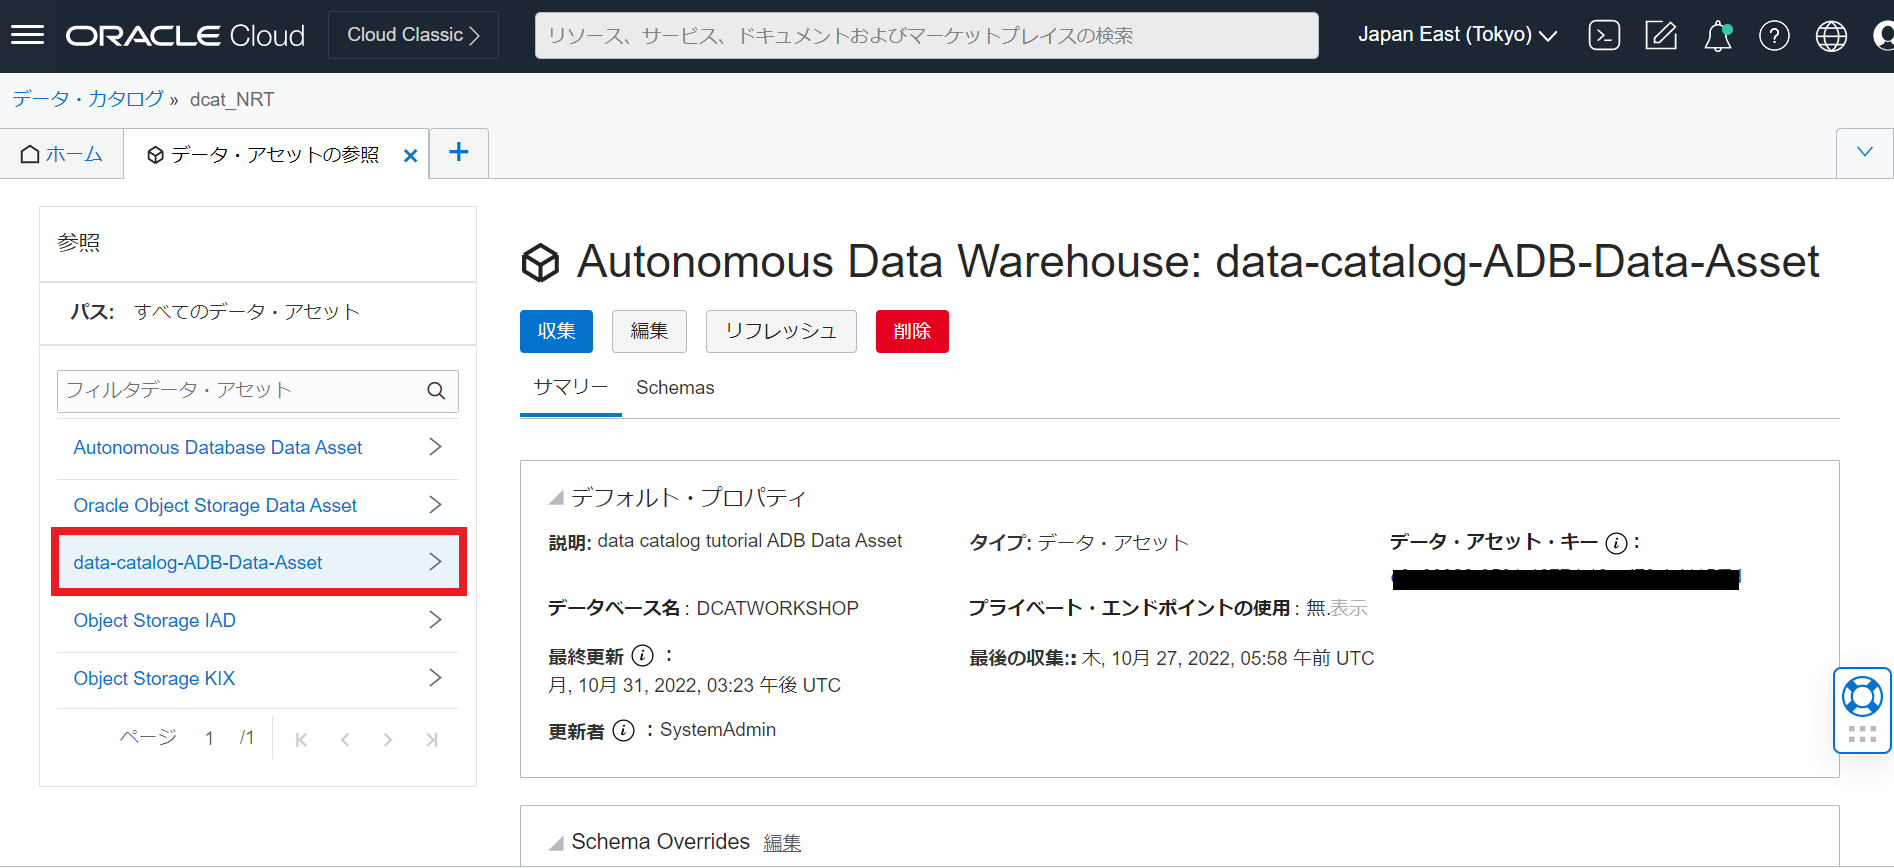Open the life-ring support widget

pyautogui.click(x=1862, y=697)
